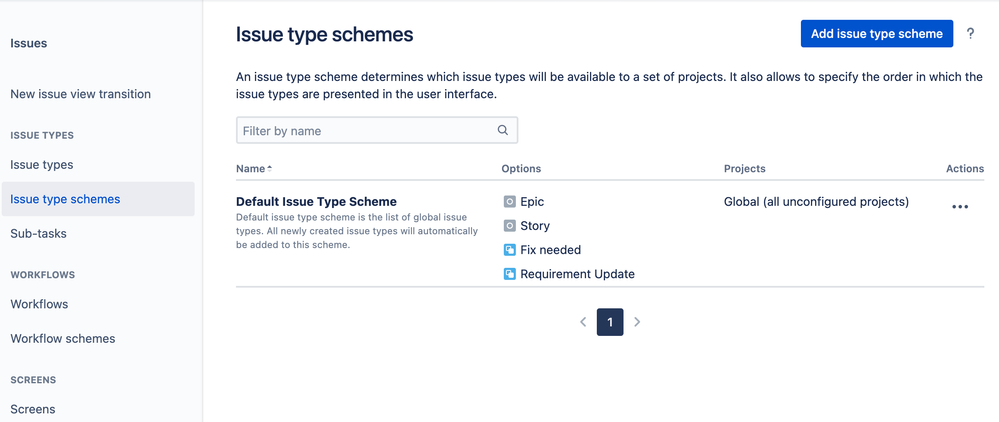
Task: Click Add issue type scheme button
Action: [x=877, y=34]
